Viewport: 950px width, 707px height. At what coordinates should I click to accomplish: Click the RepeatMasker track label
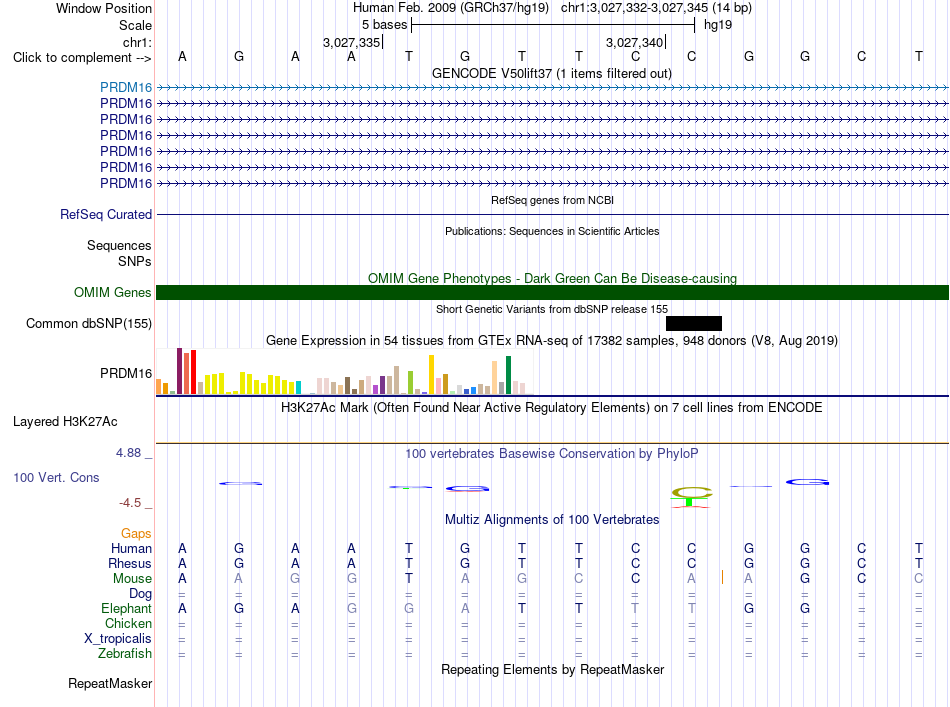(x=110, y=683)
